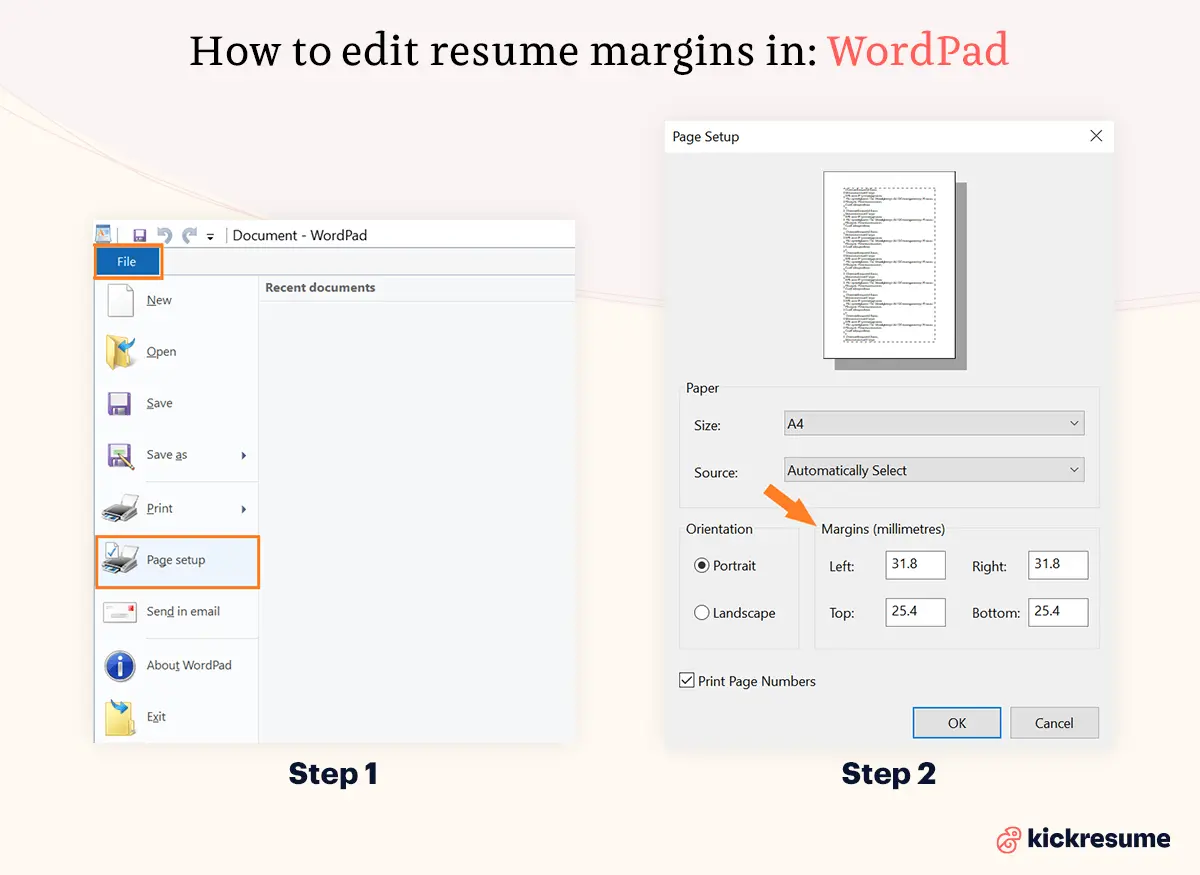This screenshot has height=875, width=1200.
Task: Click the Send in email envelope icon
Action: click(120, 612)
